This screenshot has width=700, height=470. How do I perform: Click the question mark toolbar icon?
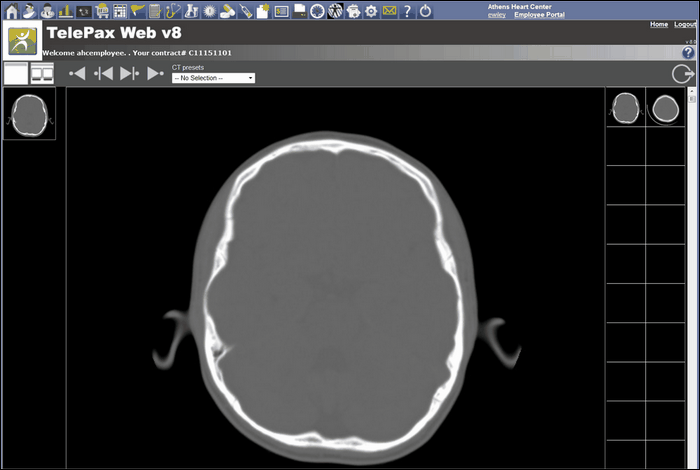click(407, 11)
